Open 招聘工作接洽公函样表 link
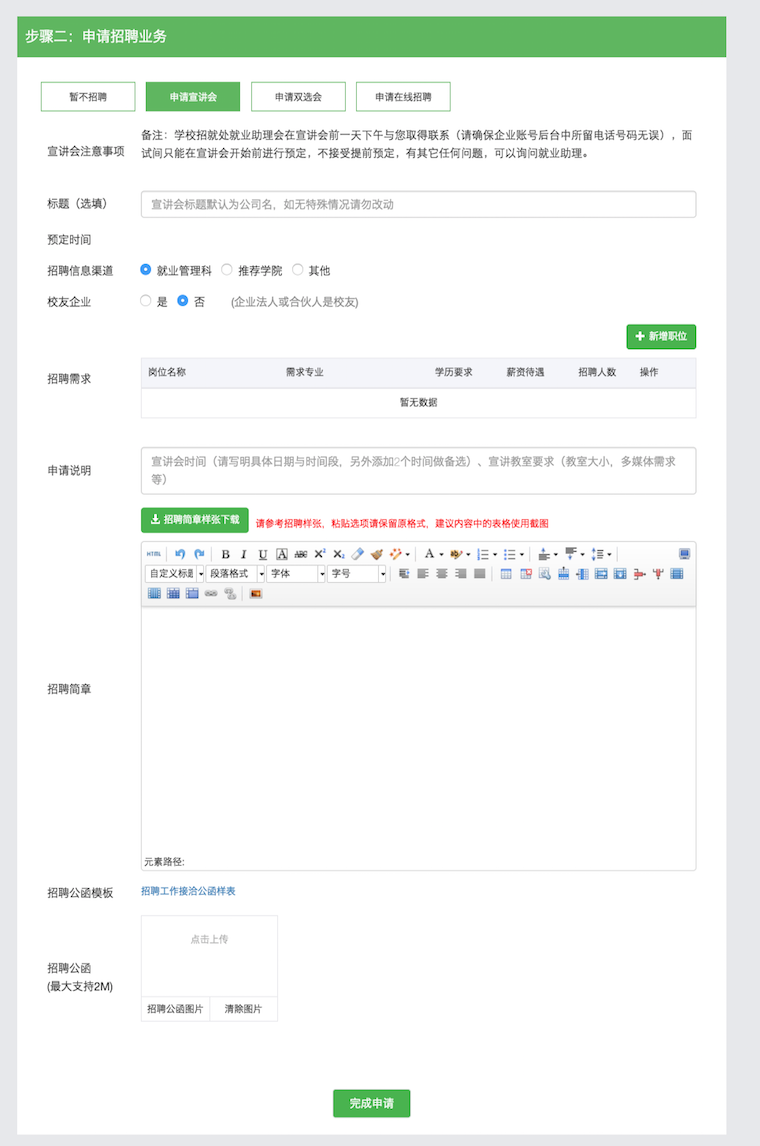This screenshot has height=1146, width=760. [188, 891]
